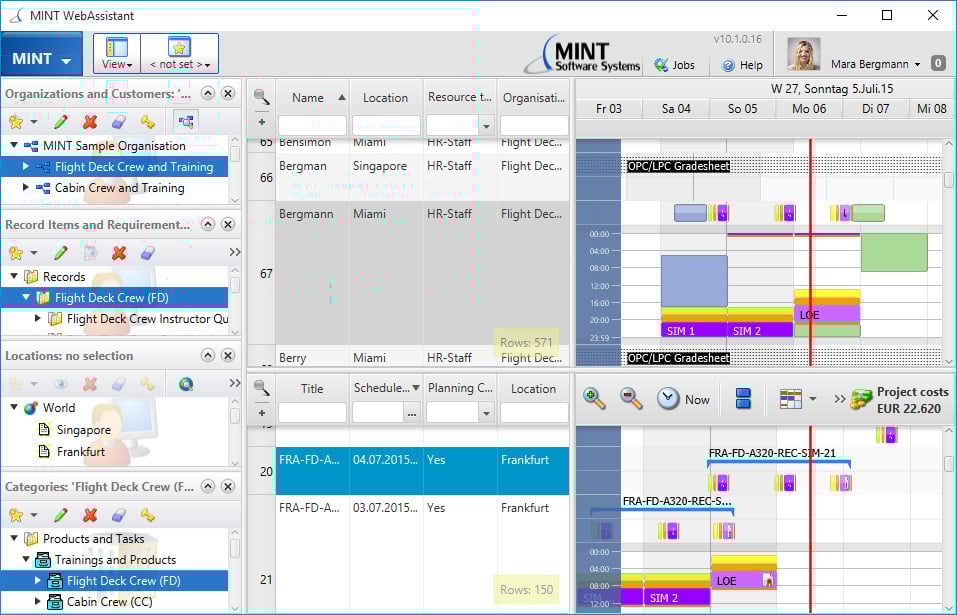Open the Help menu
Screen dimensions: 957x615
coord(742,65)
